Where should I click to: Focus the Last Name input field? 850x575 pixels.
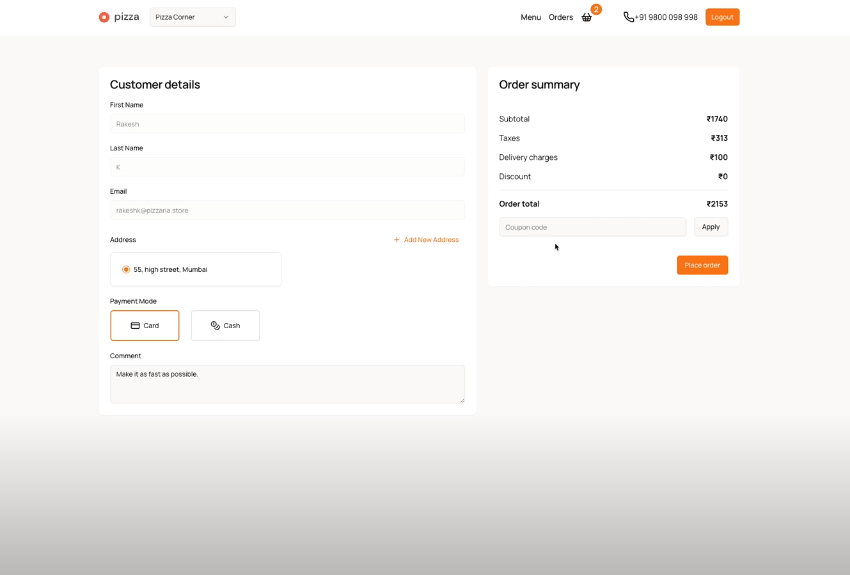[287, 167]
